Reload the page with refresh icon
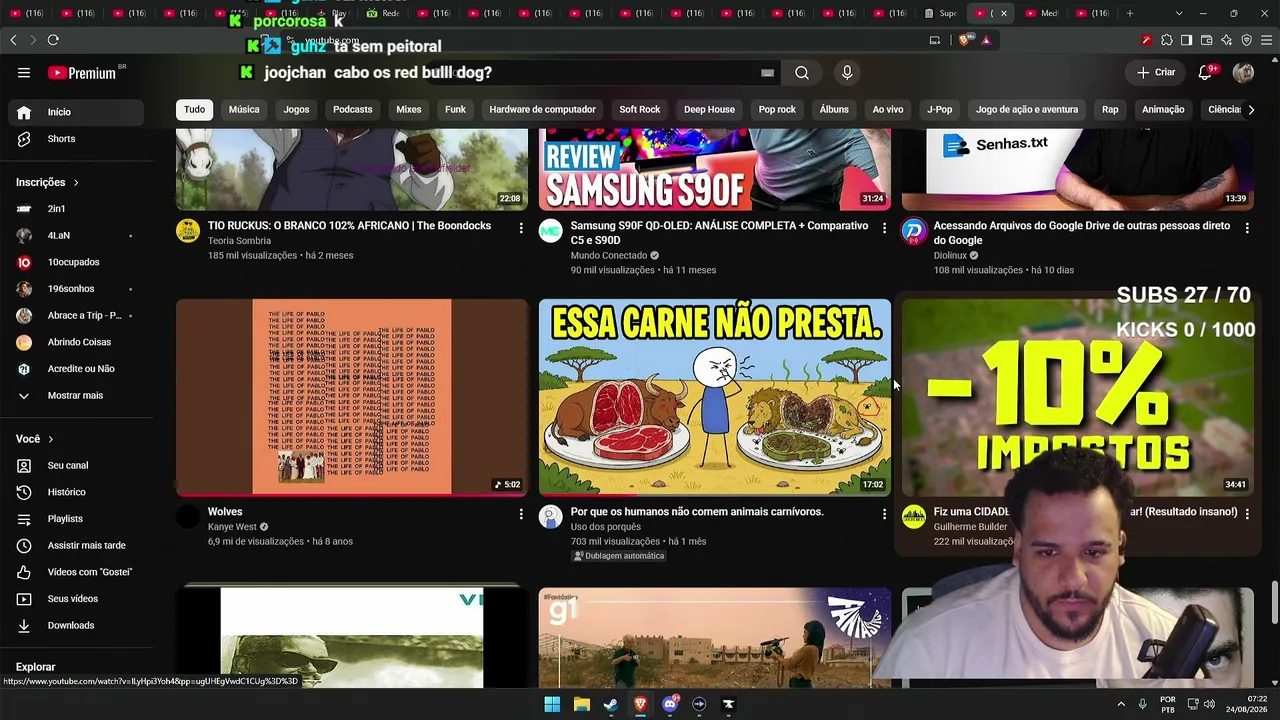This screenshot has height=720, width=1280. click(x=53, y=40)
